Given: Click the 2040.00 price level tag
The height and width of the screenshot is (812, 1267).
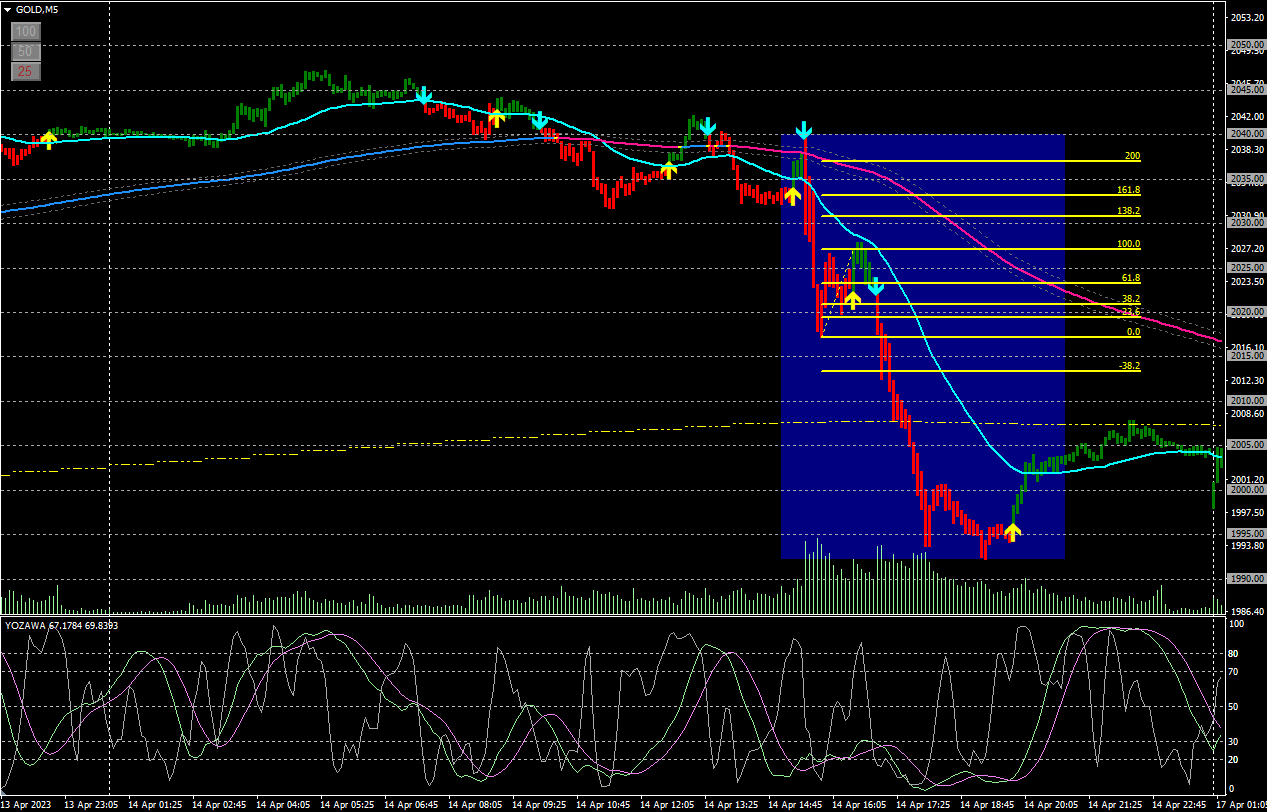Looking at the screenshot, I should pyautogui.click(x=1246, y=134).
